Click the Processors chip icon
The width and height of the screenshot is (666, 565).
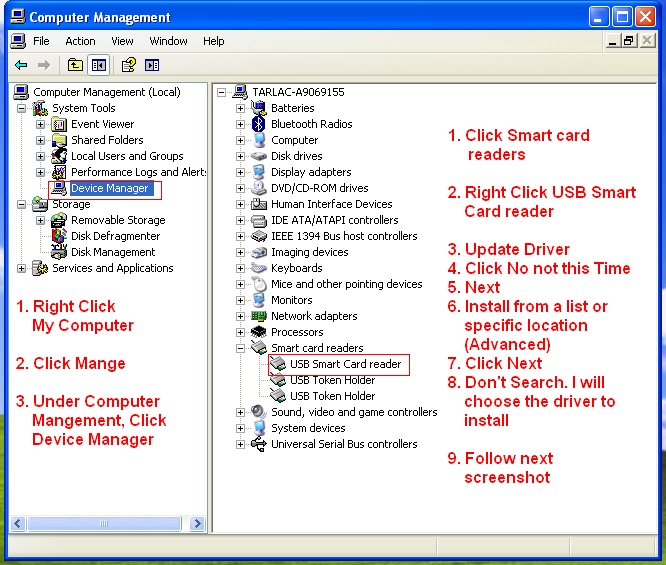tap(259, 332)
